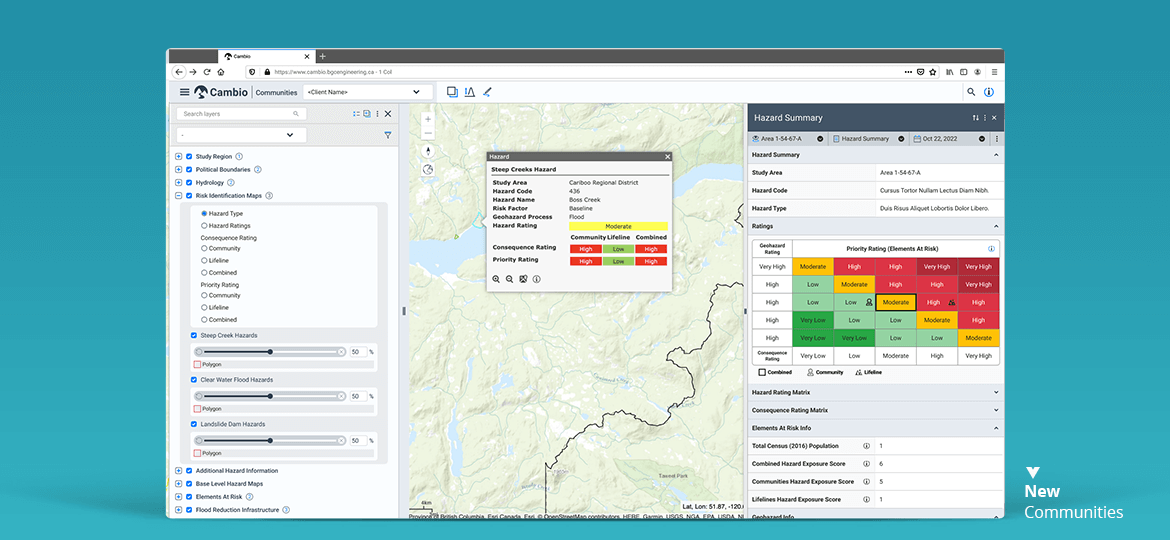The height and width of the screenshot is (540, 1170).
Task: Select the Hazard Ratings radio option
Action: click(x=205, y=226)
